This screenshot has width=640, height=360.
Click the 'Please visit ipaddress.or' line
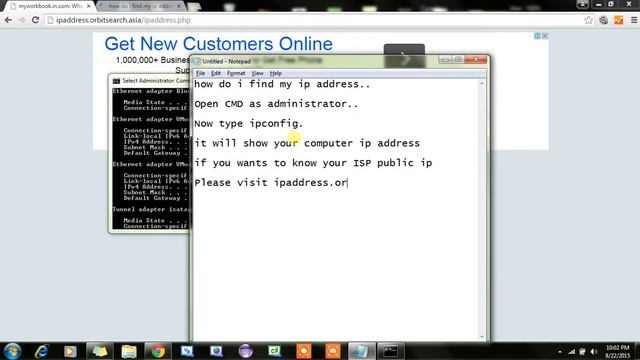tap(271, 182)
